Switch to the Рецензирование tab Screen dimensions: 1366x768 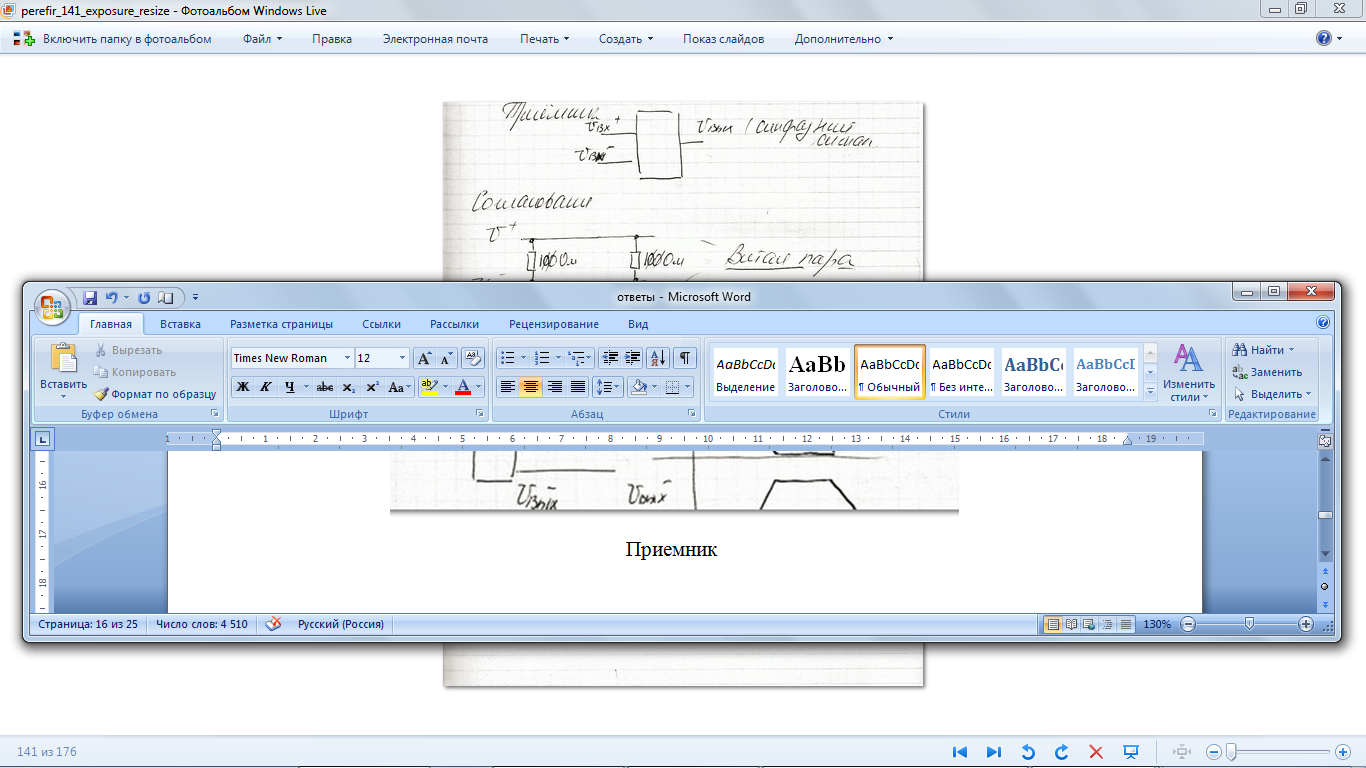tap(554, 324)
